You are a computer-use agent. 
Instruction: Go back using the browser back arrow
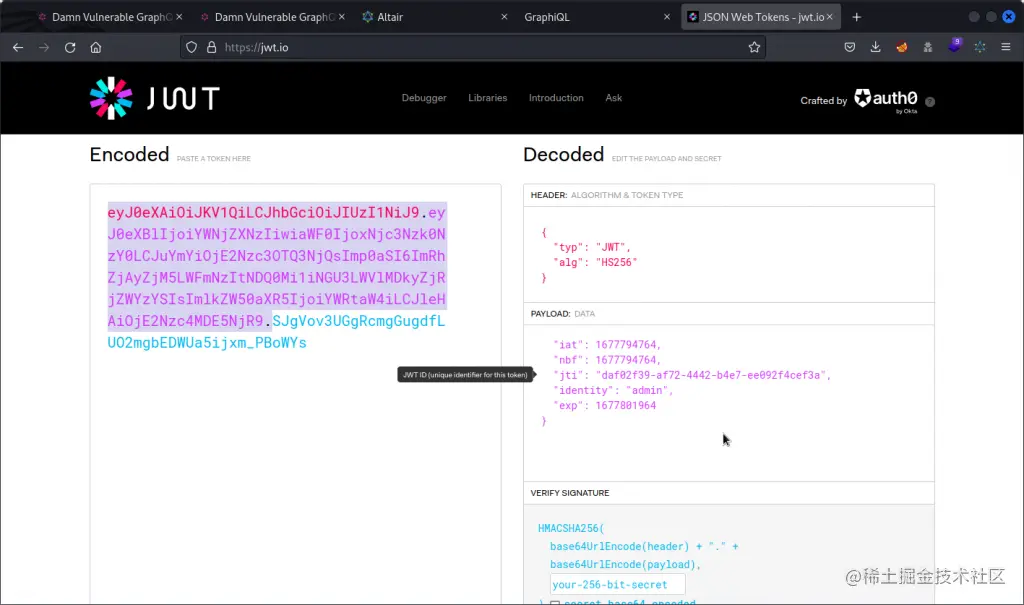18,47
